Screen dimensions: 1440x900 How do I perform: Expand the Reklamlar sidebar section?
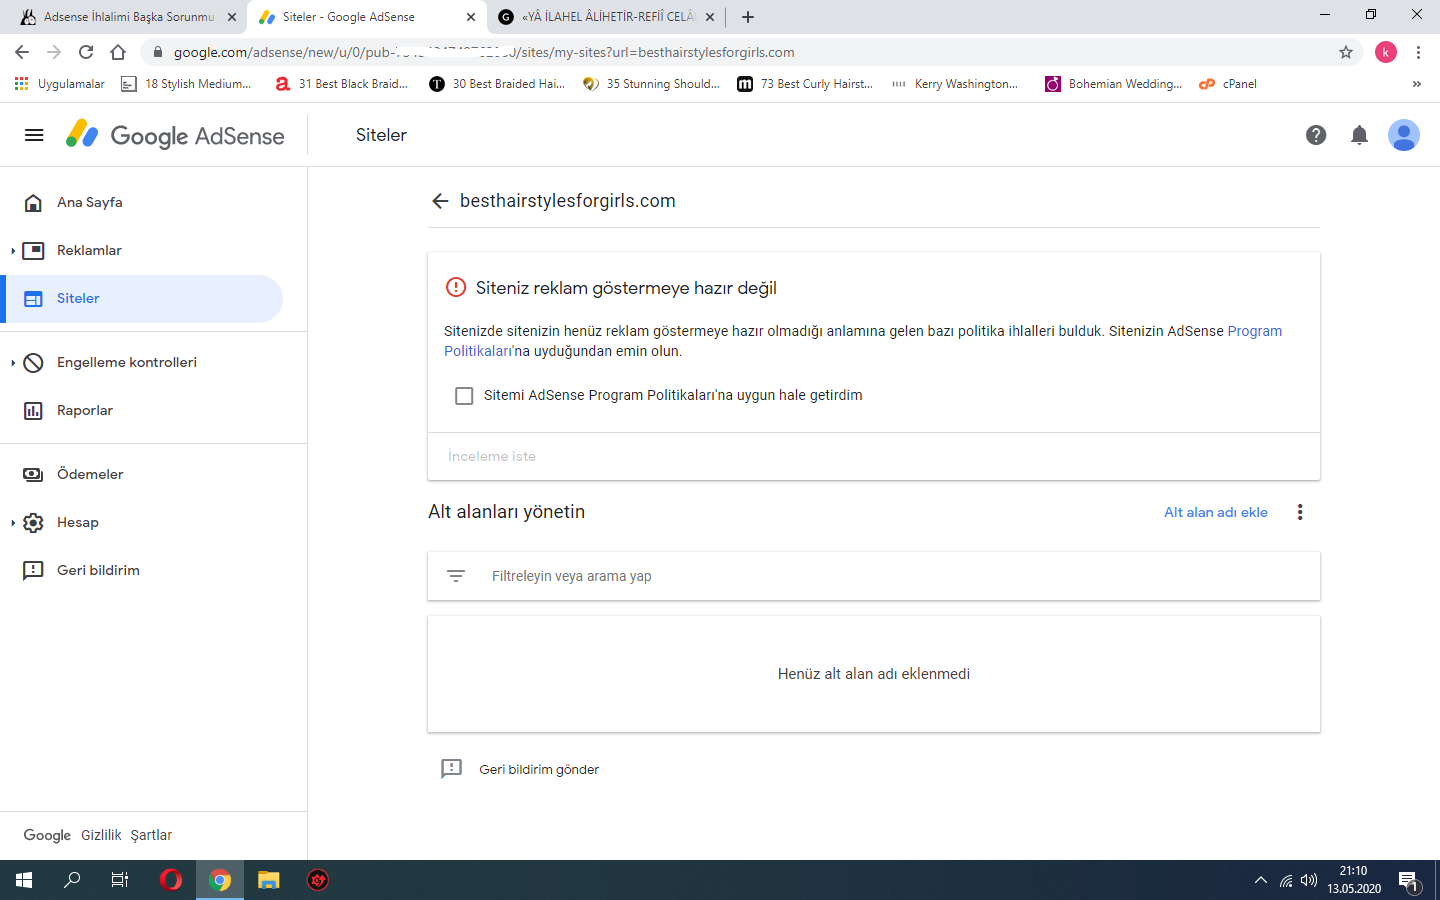[x=12, y=251]
